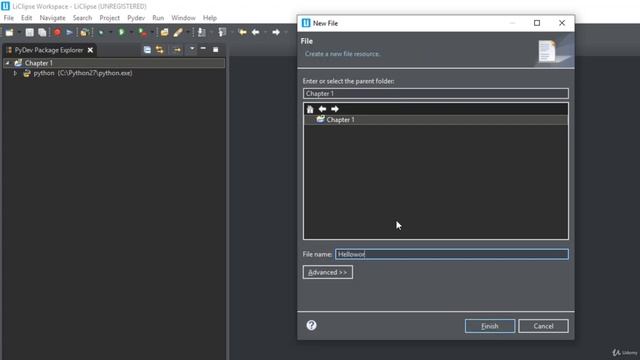This screenshot has width=640, height=360.
Task: Click the open console/folder toolbar icon
Action: pos(84,32)
